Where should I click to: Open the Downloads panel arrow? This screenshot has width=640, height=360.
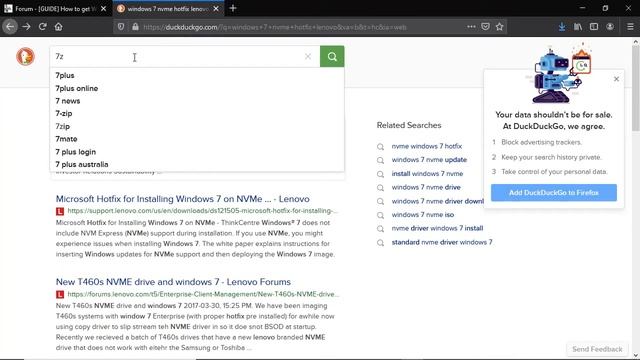coord(562,27)
